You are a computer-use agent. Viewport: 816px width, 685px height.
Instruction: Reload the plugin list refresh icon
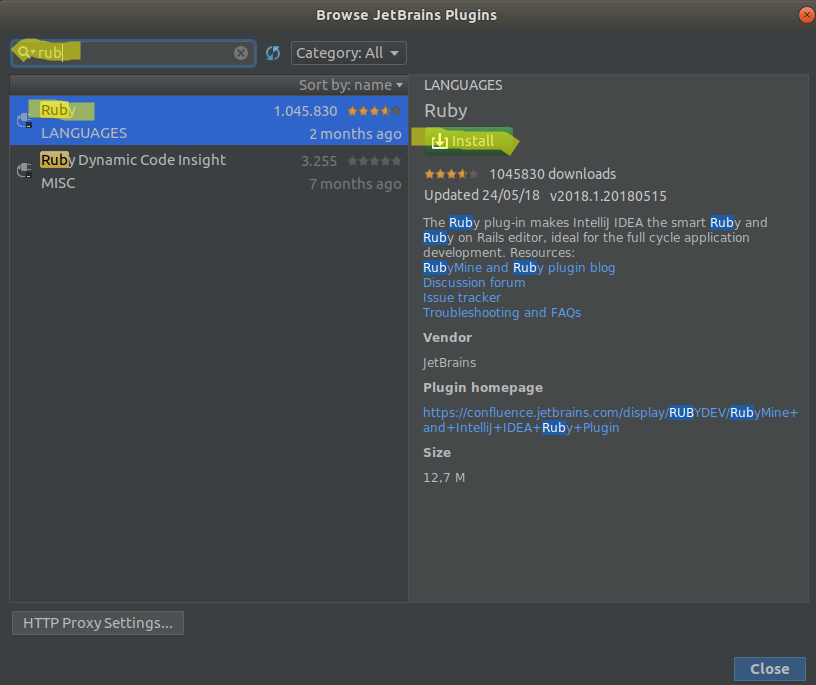(273, 53)
